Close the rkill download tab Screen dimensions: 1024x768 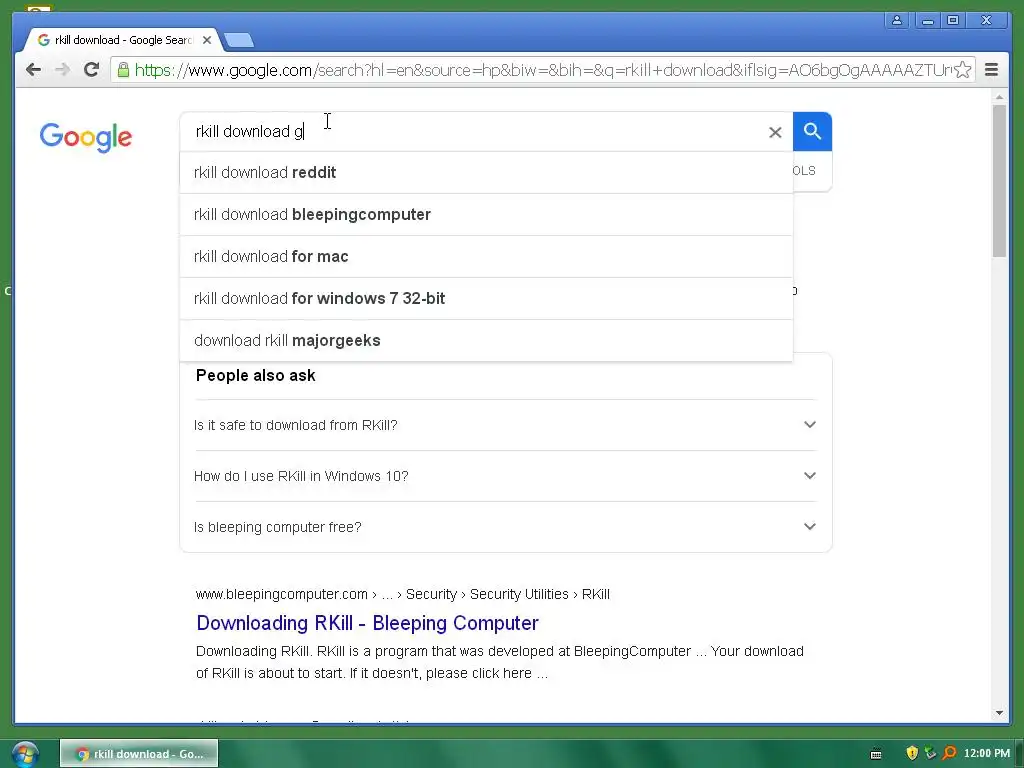pyautogui.click(x=207, y=40)
